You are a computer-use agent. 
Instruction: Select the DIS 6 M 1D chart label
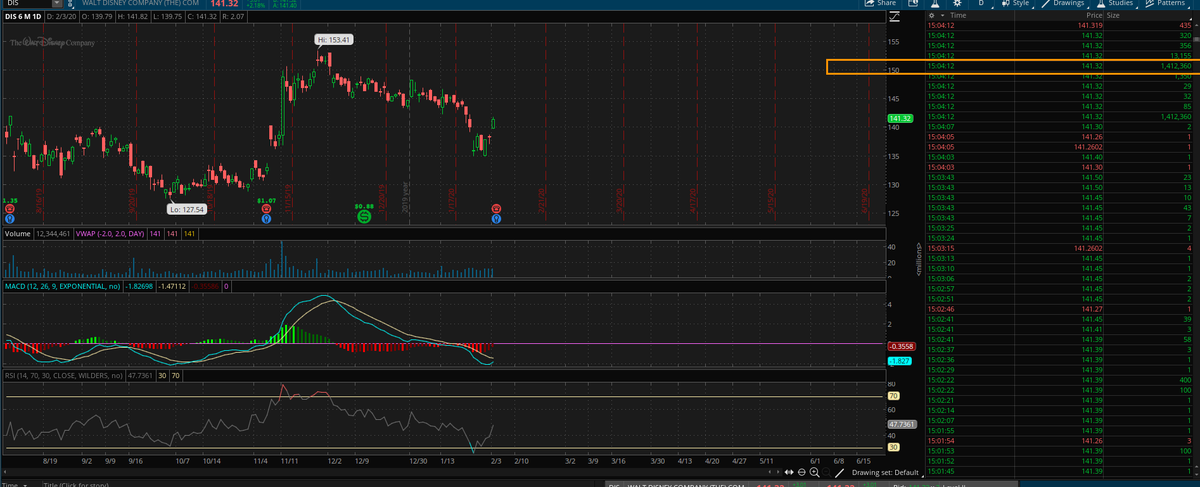tap(25, 17)
